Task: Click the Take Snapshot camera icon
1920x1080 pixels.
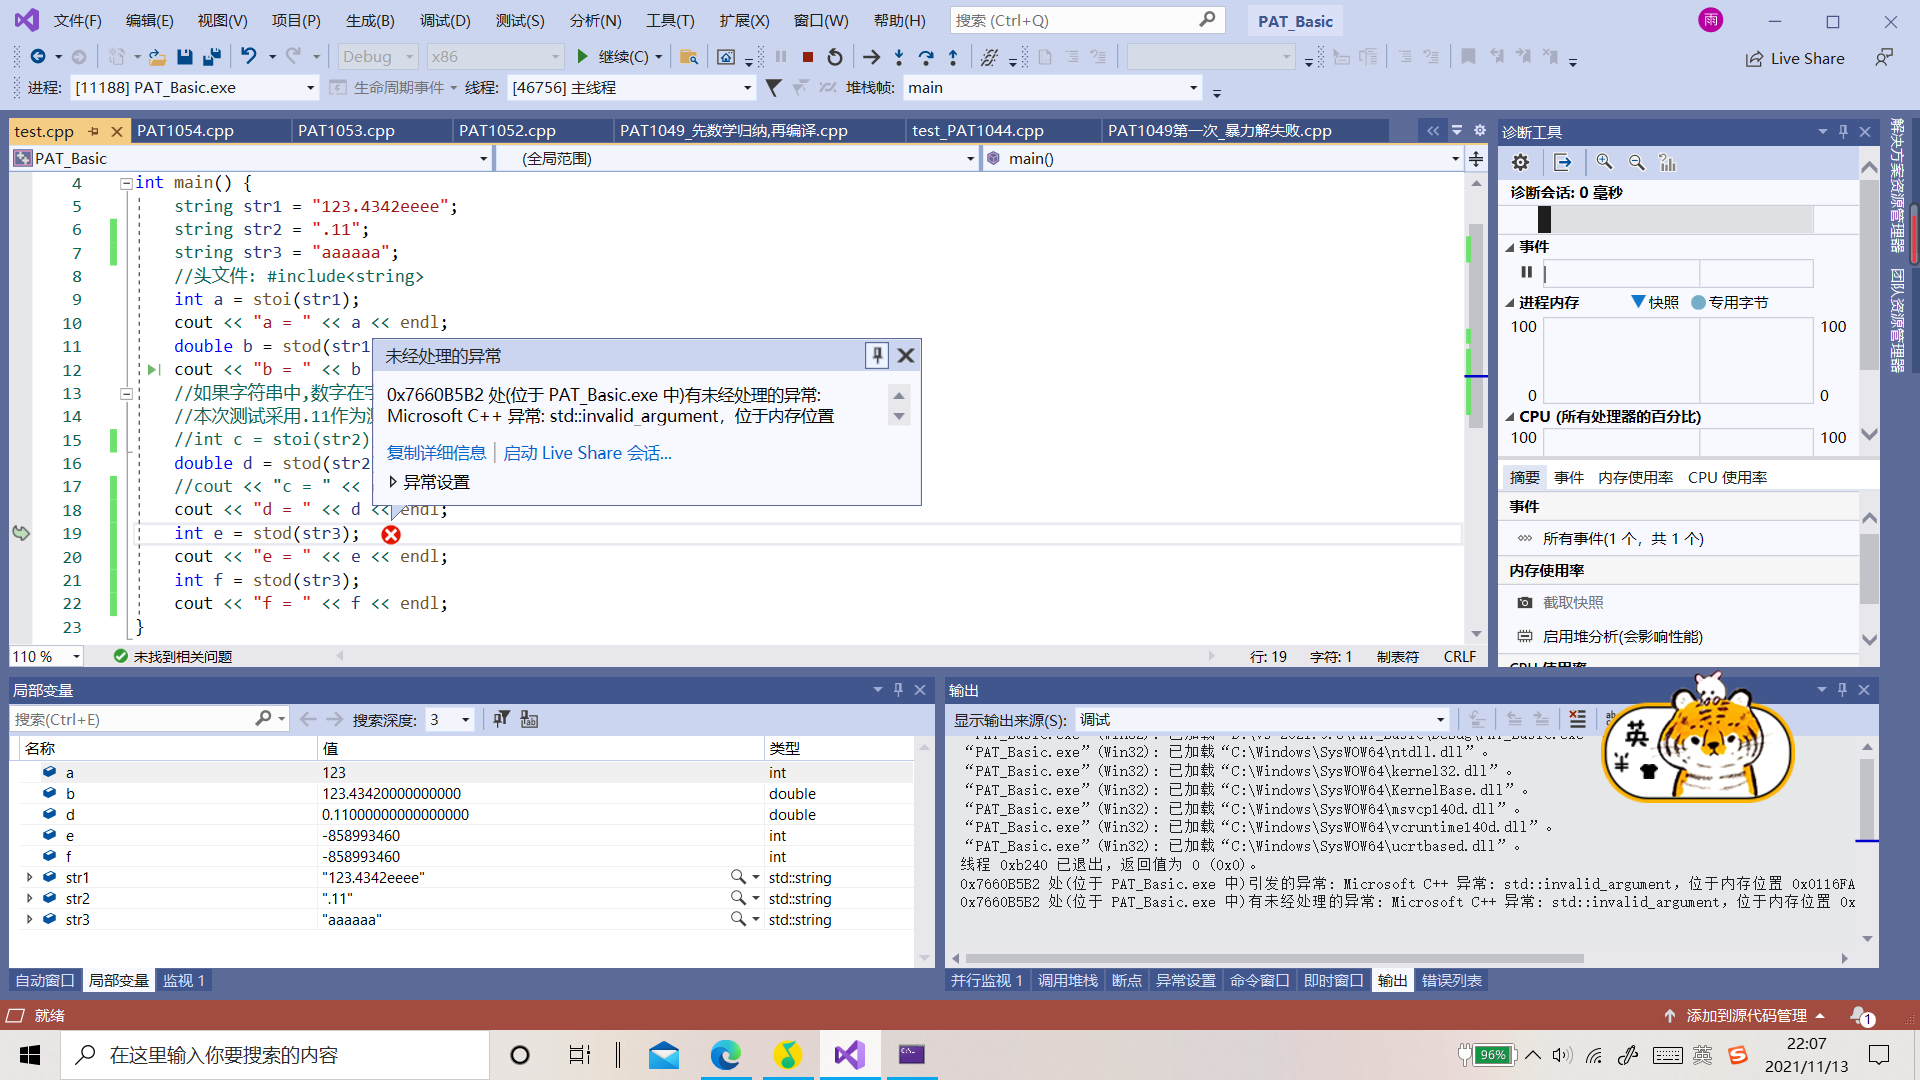Action: point(1524,602)
